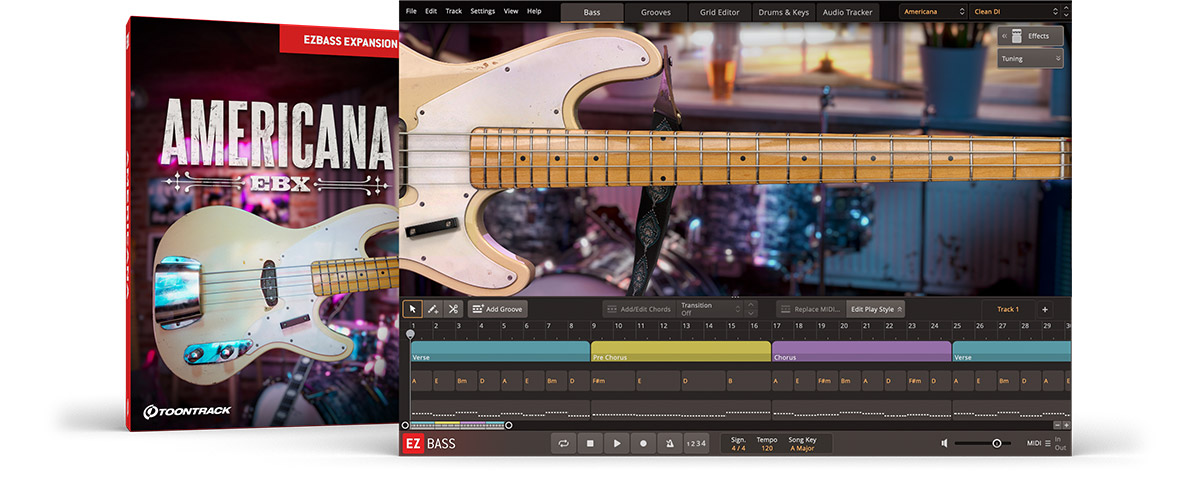Screen dimensions: 1200x488
Task: Select the first Verse song block
Action: click(499, 351)
